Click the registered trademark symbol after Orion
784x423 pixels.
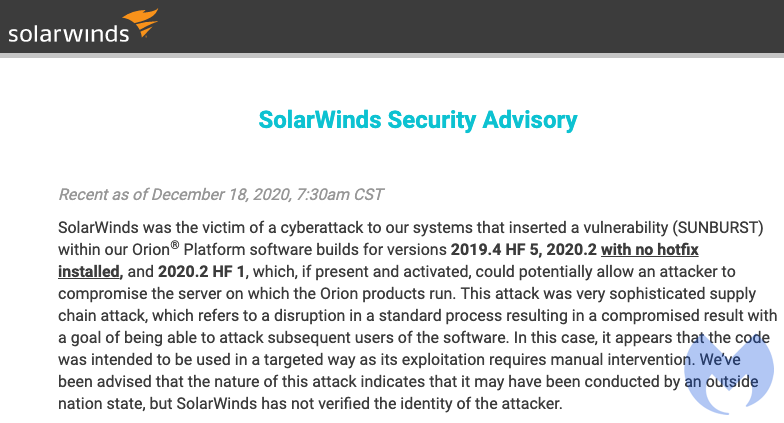pyautogui.click(x=174, y=244)
